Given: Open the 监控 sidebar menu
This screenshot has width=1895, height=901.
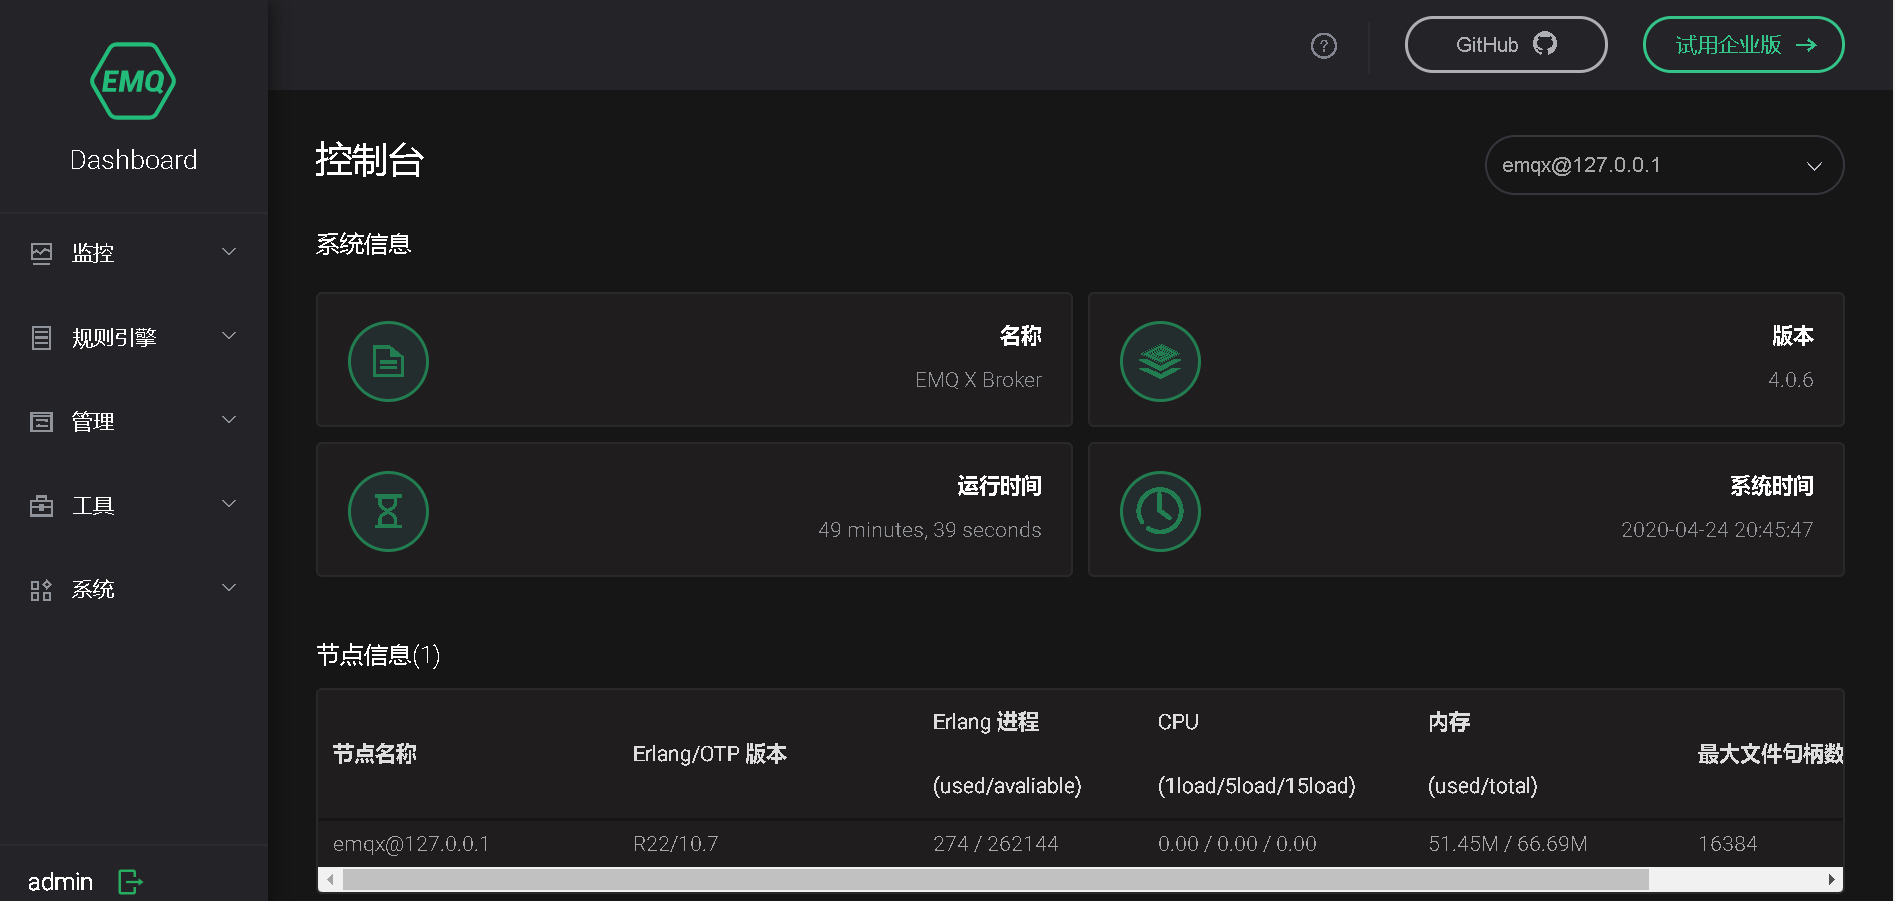Looking at the screenshot, I should [134, 253].
